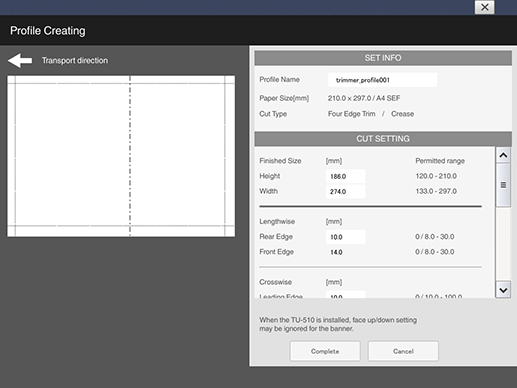Click the scrollbar thumb grip
The height and width of the screenshot is (388, 517).
(x=503, y=185)
